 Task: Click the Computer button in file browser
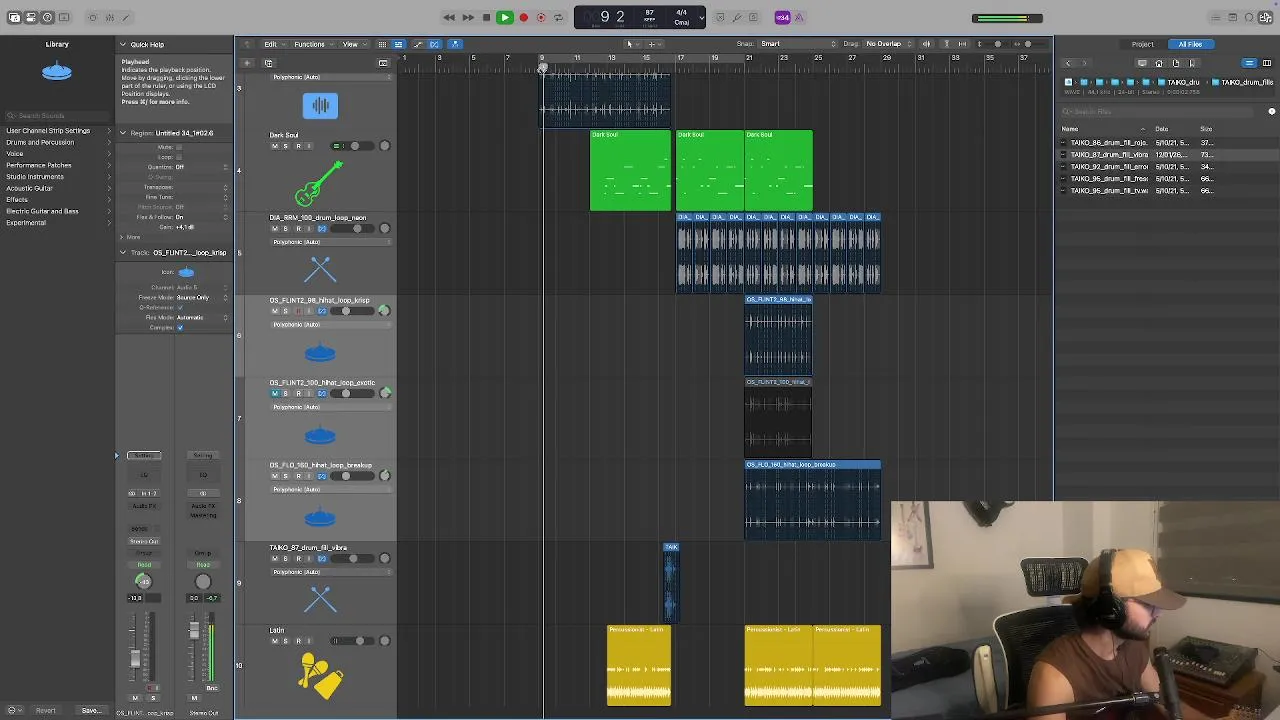coord(1142,63)
